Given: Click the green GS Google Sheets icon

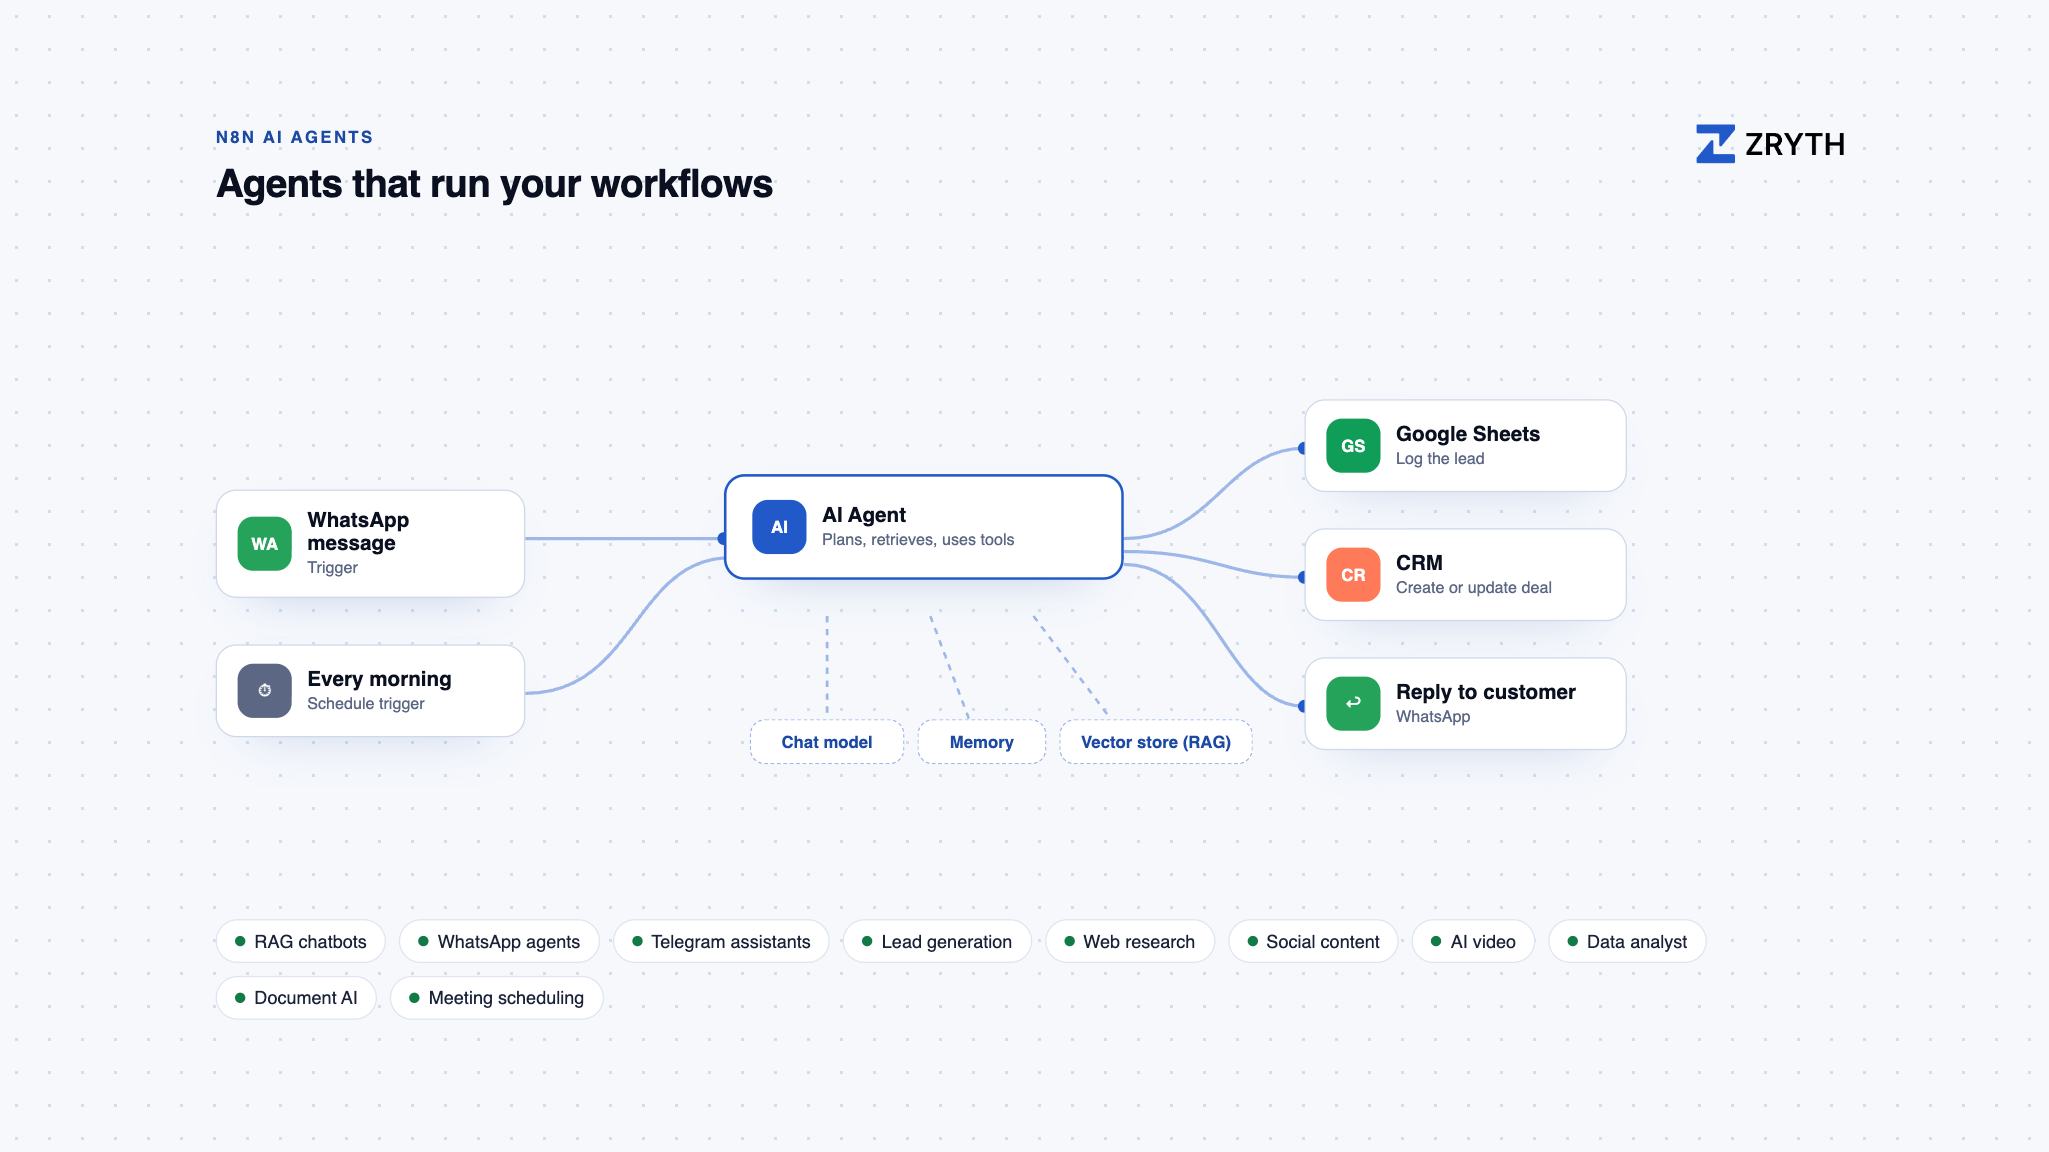Looking at the screenshot, I should (1353, 446).
